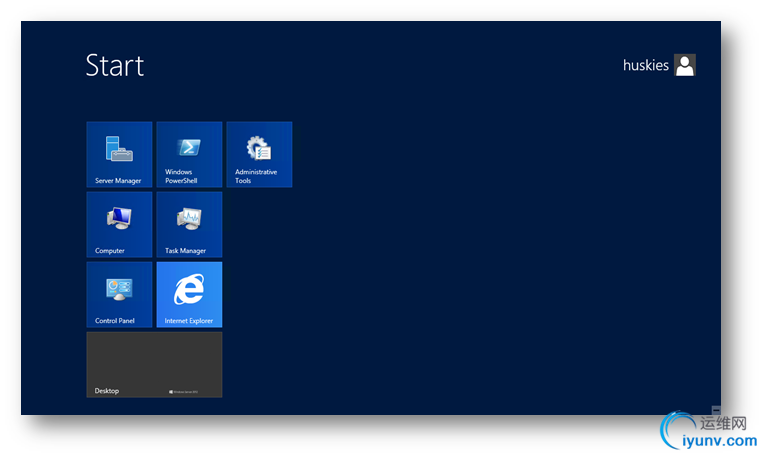Viewport: 763px width, 457px height.
Task: Open the Server Manager tile
Action: click(x=119, y=154)
